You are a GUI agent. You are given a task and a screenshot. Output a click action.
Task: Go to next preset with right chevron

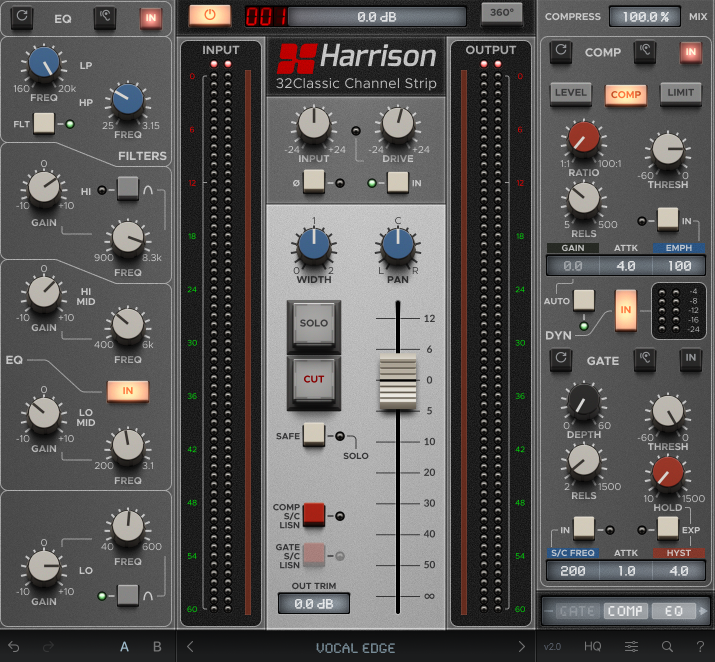coord(521,646)
